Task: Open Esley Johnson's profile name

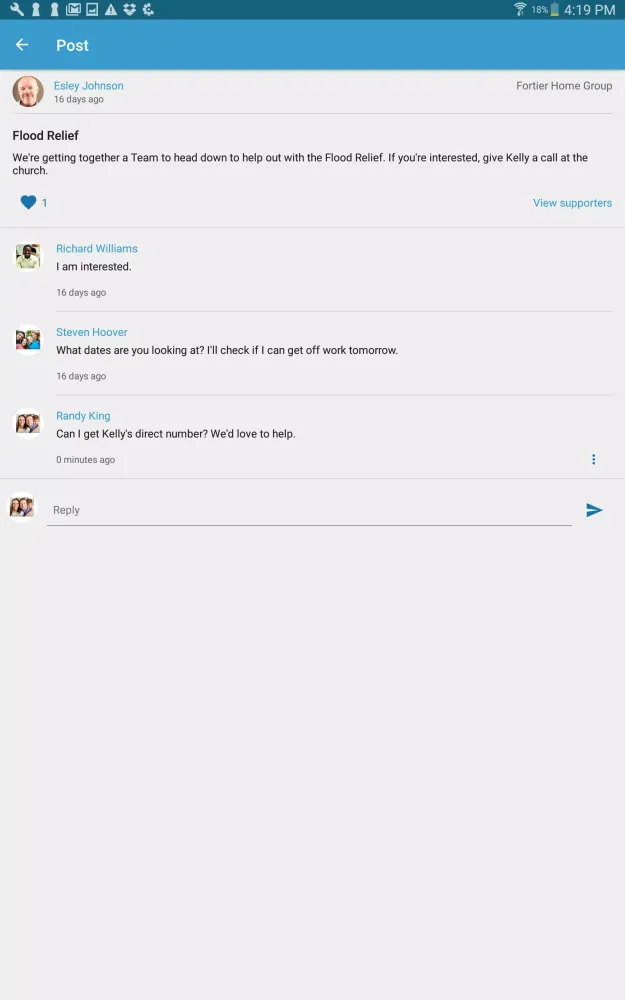Action: pos(89,85)
